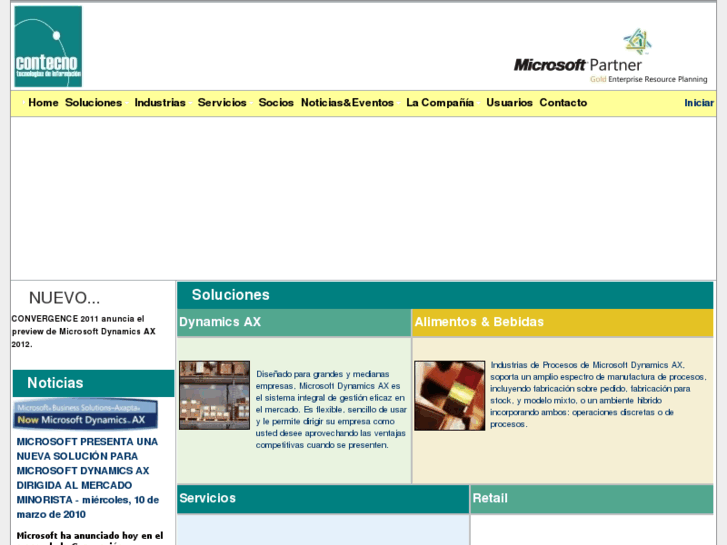Click the Industrias de Procesos description text

598,395
